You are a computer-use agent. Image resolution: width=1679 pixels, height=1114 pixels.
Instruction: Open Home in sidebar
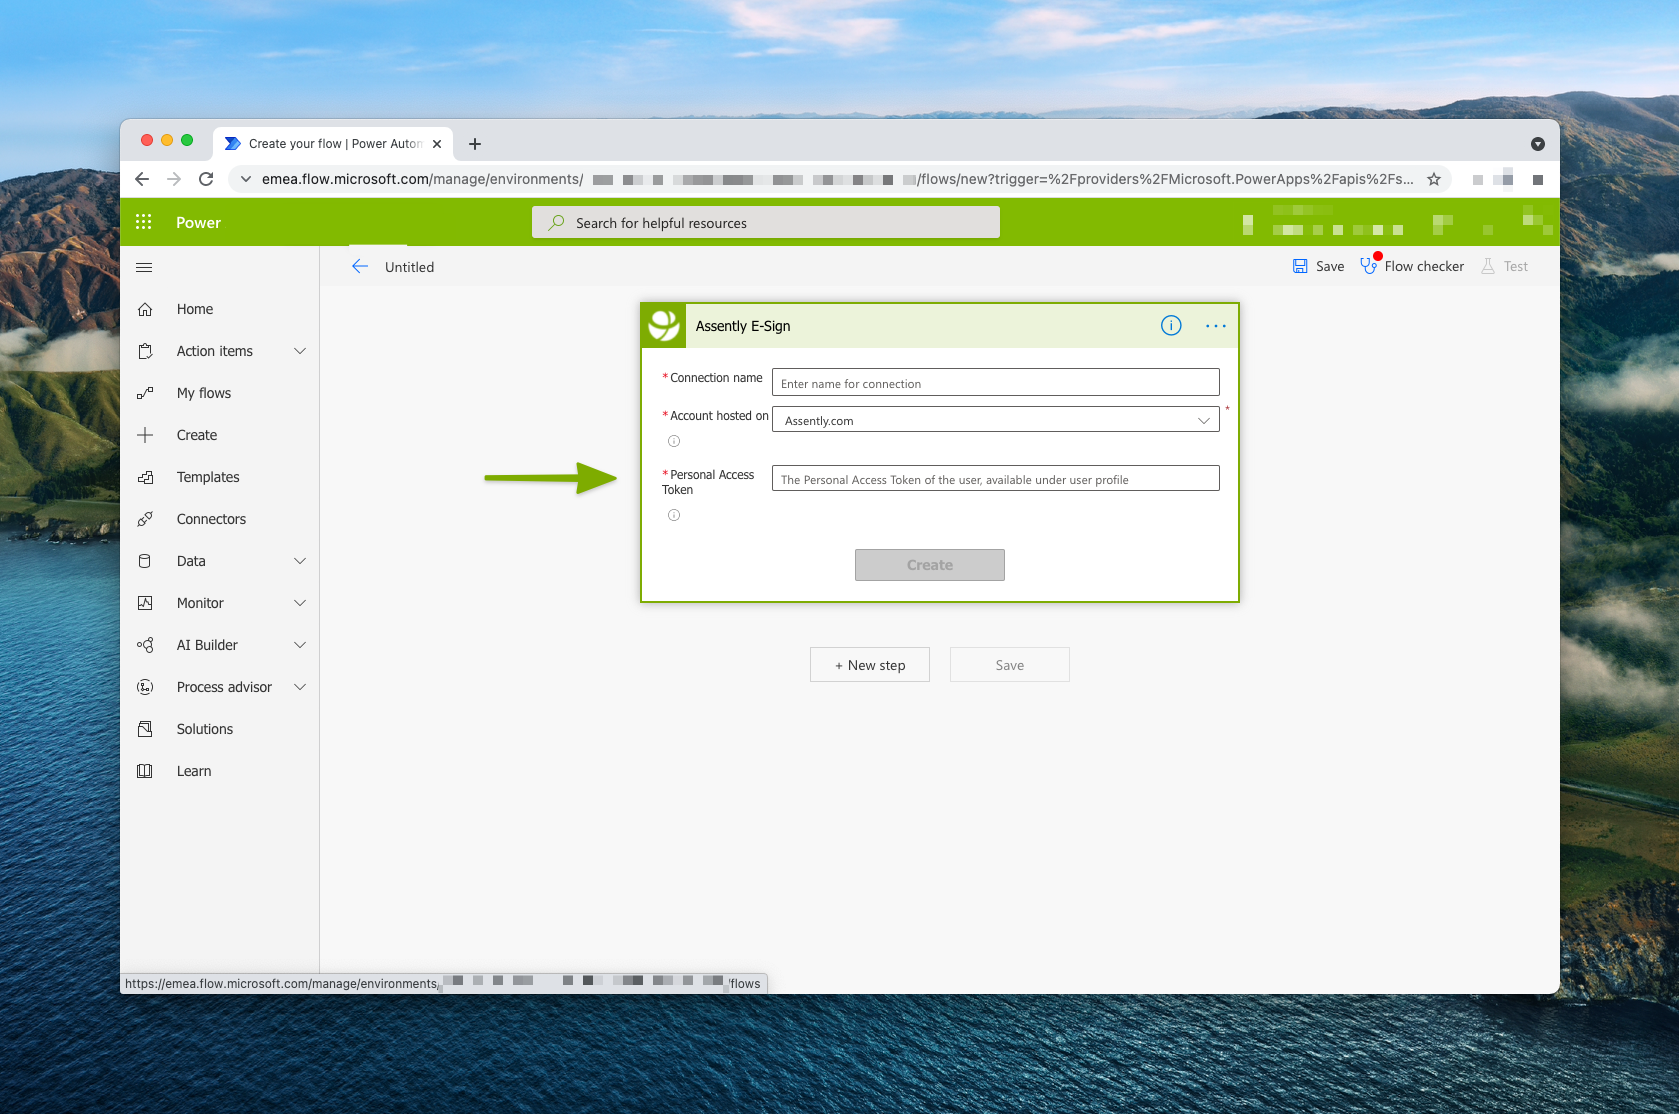(x=195, y=309)
